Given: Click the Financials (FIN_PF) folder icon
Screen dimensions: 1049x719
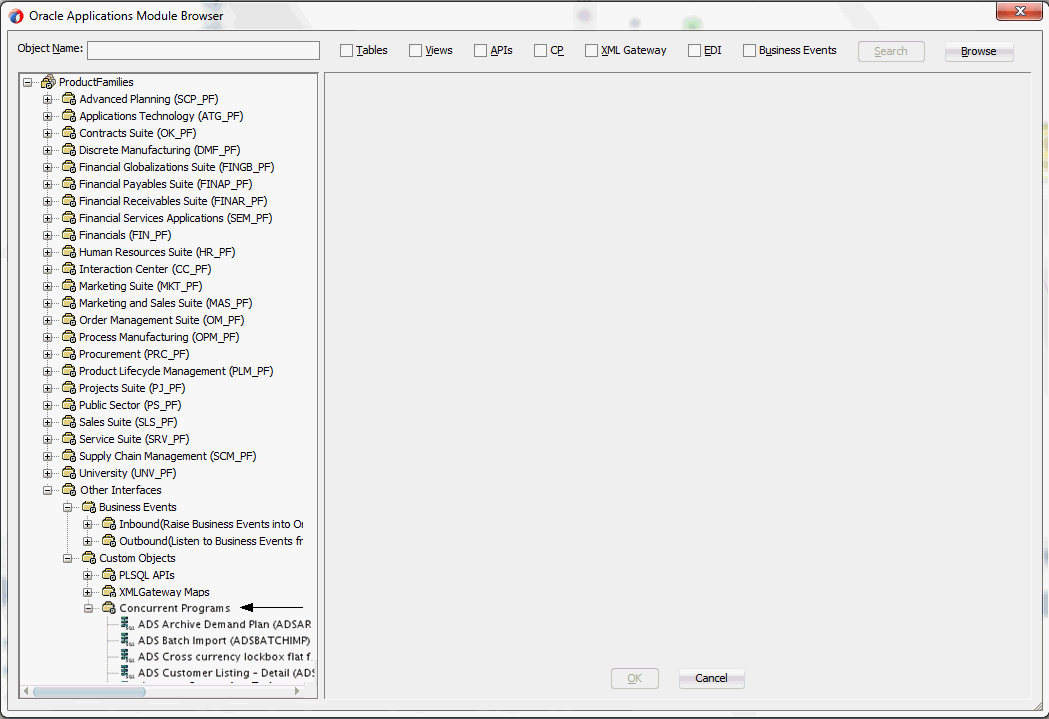Looking at the screenshot, I should click(69, 235).
